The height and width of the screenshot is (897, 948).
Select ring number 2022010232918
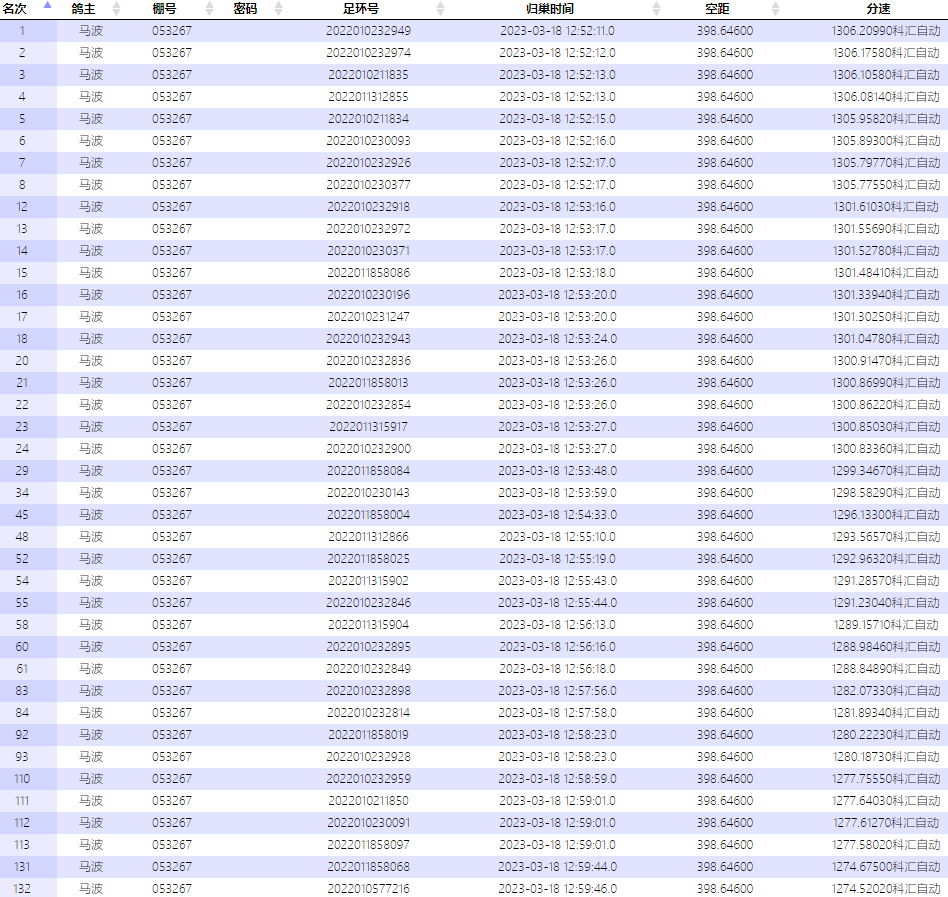[368, 207]
